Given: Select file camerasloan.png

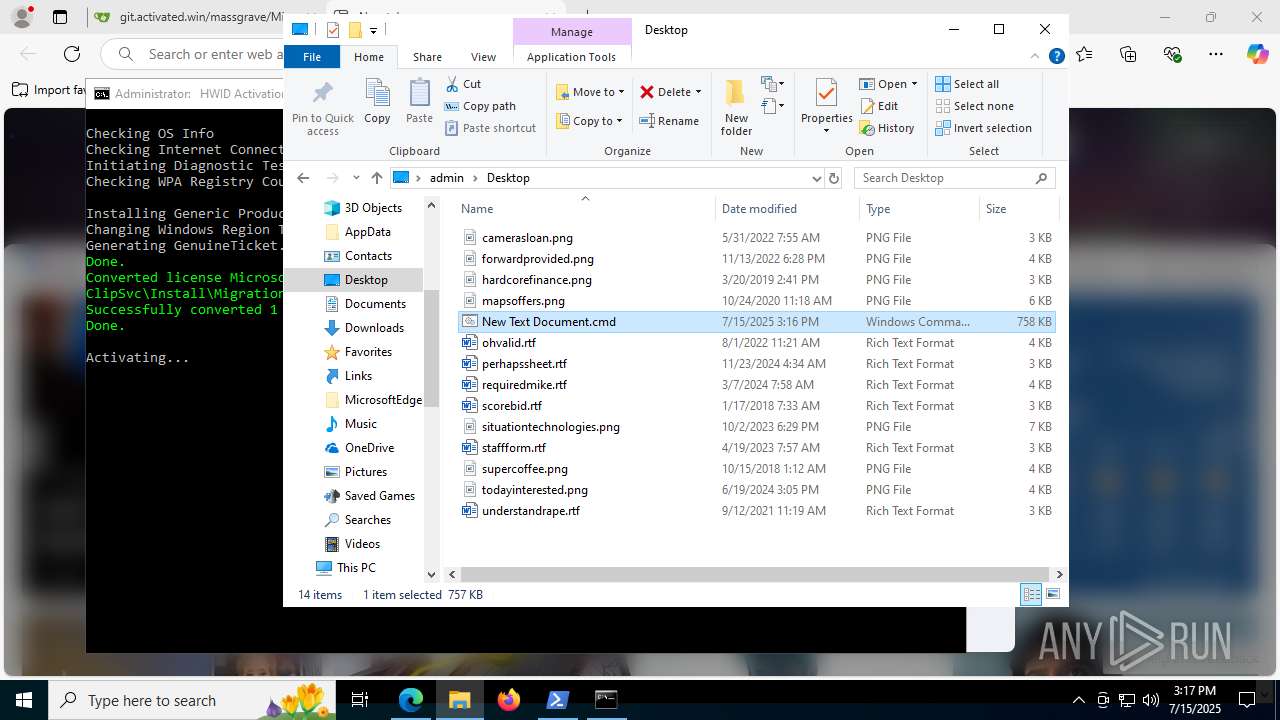Looking at the screenshot, I should 527,238.
